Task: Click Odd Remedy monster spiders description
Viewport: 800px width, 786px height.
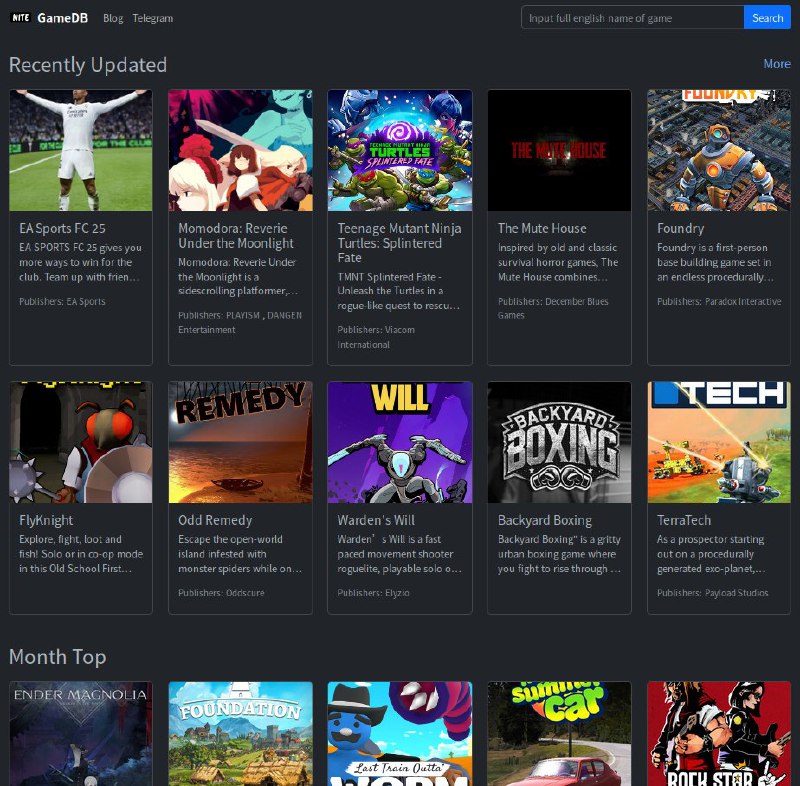Action: pos(240,554)
